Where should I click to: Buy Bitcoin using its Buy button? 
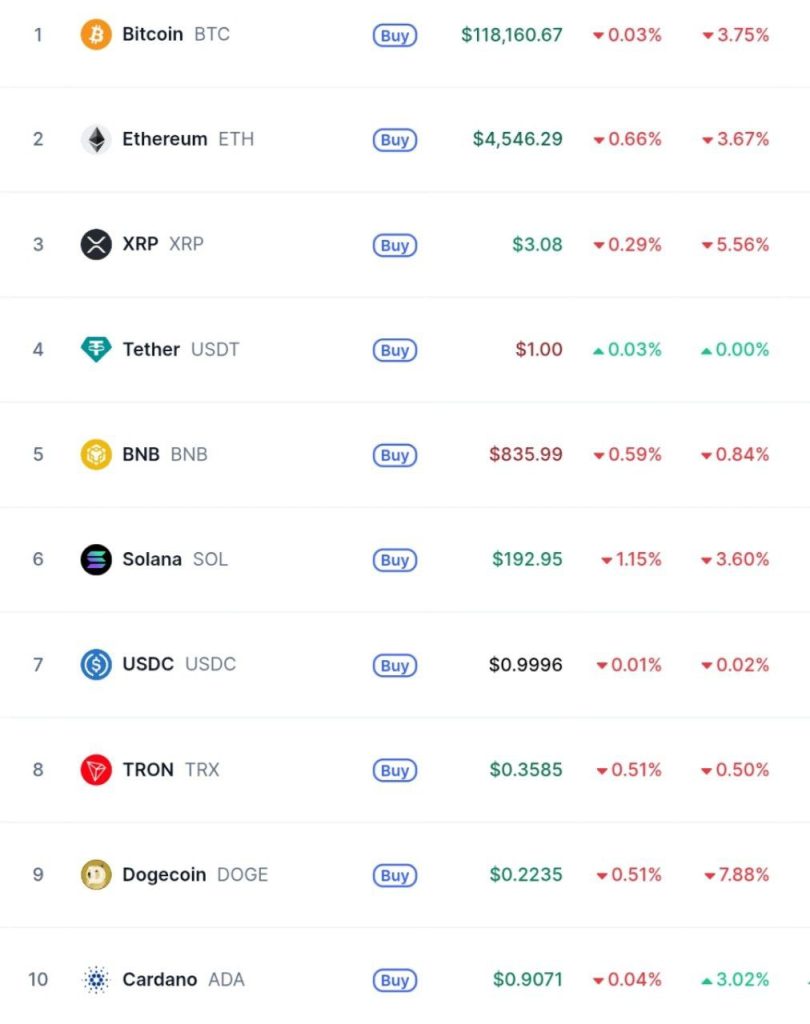395,35
